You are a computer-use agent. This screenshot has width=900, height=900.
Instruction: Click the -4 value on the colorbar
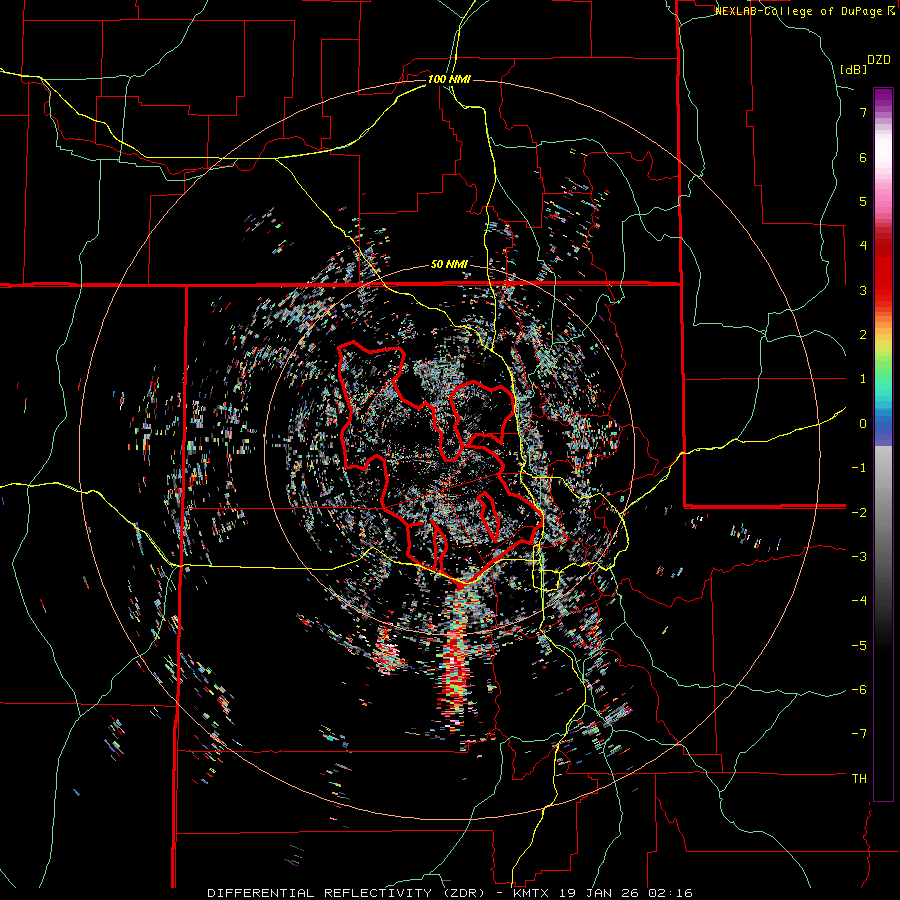tap(859, 601)
